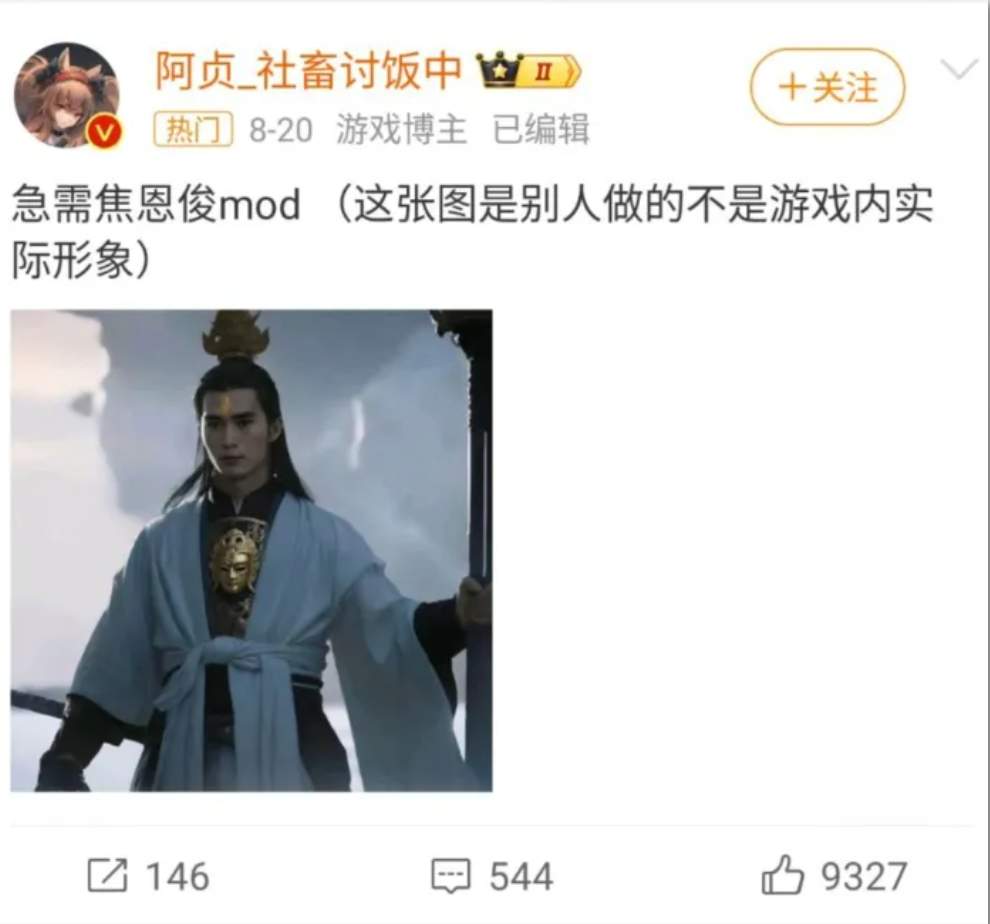This screenshot has width=990, height=924.
Task: Click the share/repost icon
Action: (107, 875)
